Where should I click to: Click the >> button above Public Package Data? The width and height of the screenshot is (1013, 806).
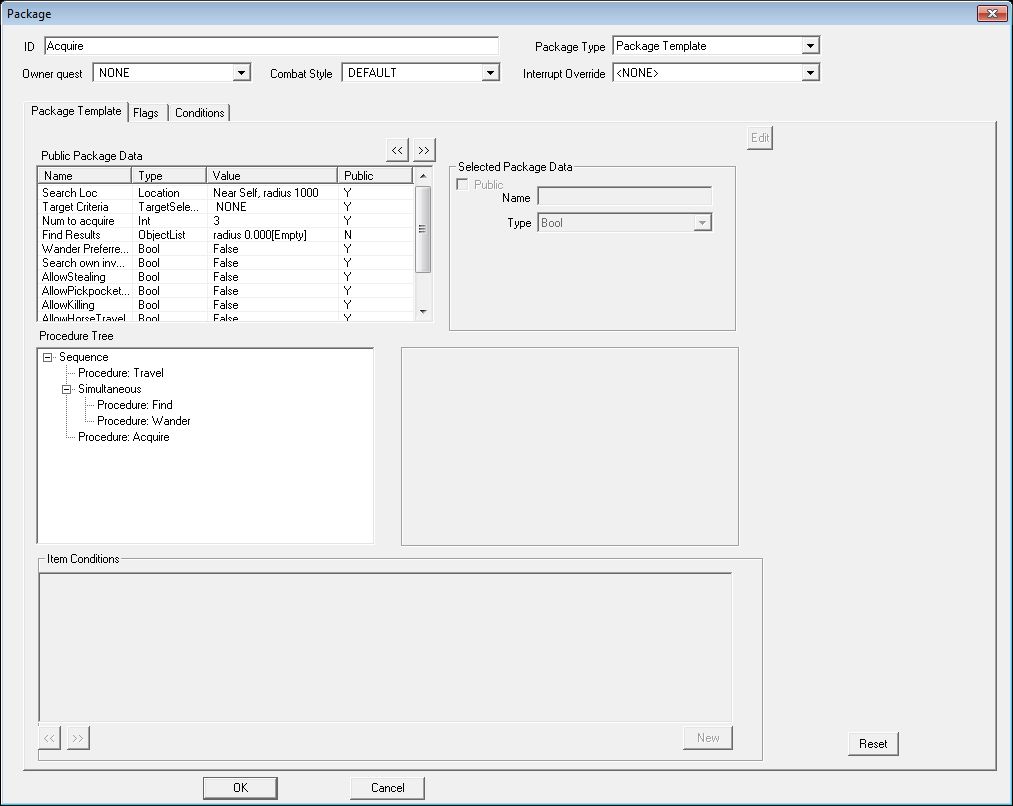(424, 150)
